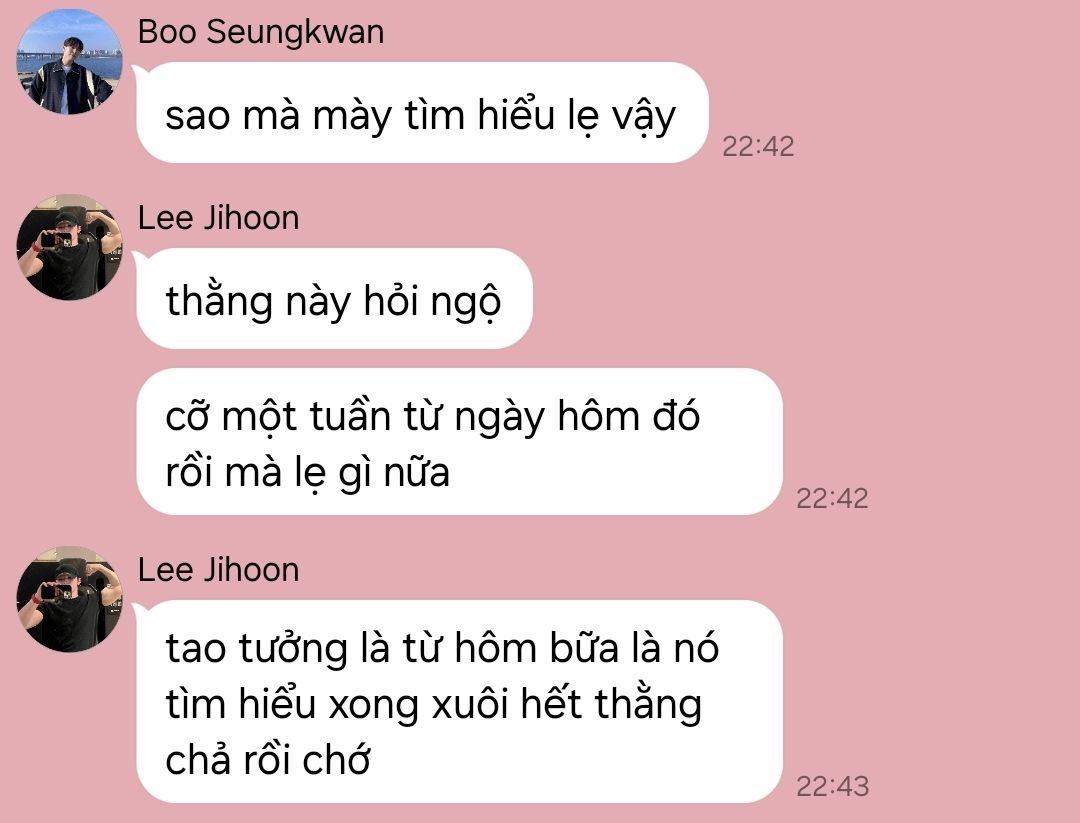The image size is (1080, 823).
Task: Select the bubble starting "cỡ một tuần từ ngày"
Action: tap(459, 441)
